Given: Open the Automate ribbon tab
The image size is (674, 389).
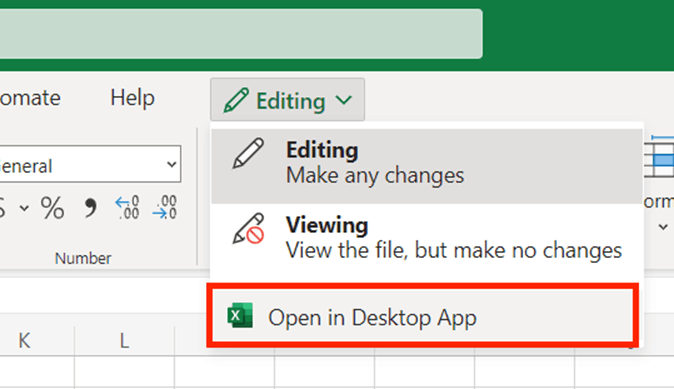Looking at the screenshot, I should pos(30,98).
